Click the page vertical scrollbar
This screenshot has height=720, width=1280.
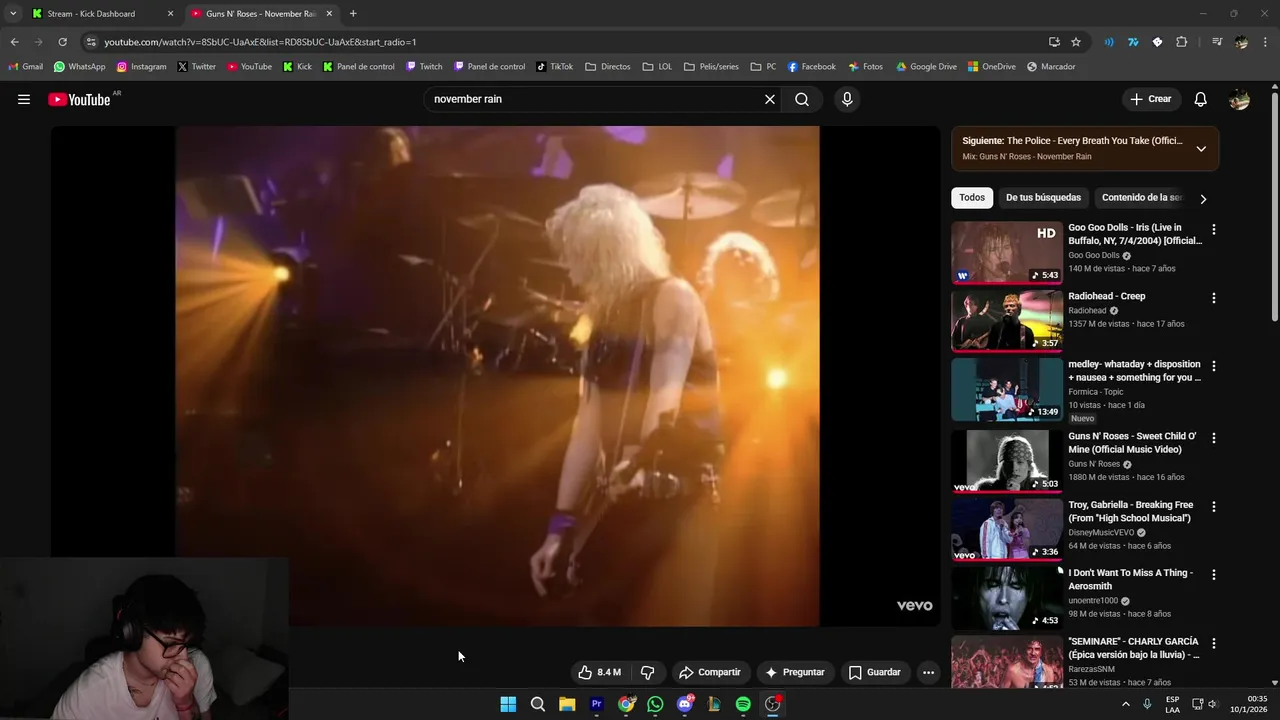pos(1274,207)
